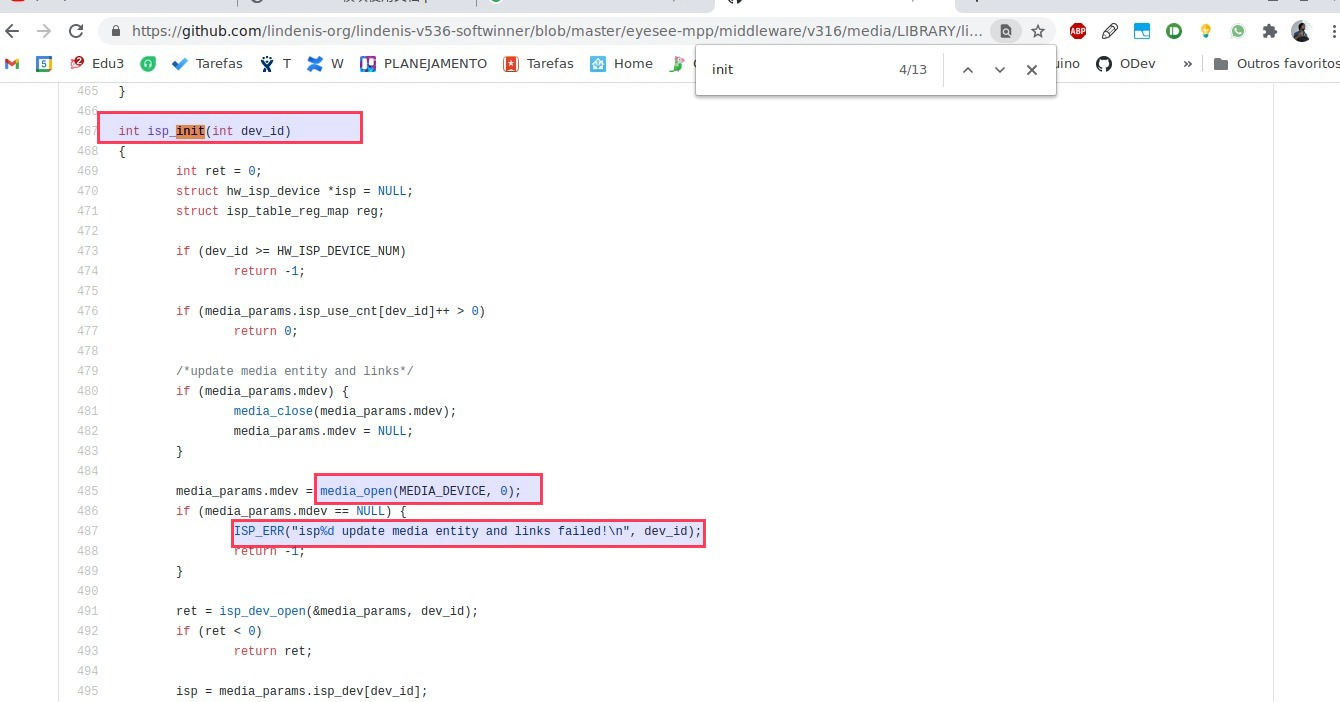
Task: Select line number 491
Action: (x=87, y=611)
